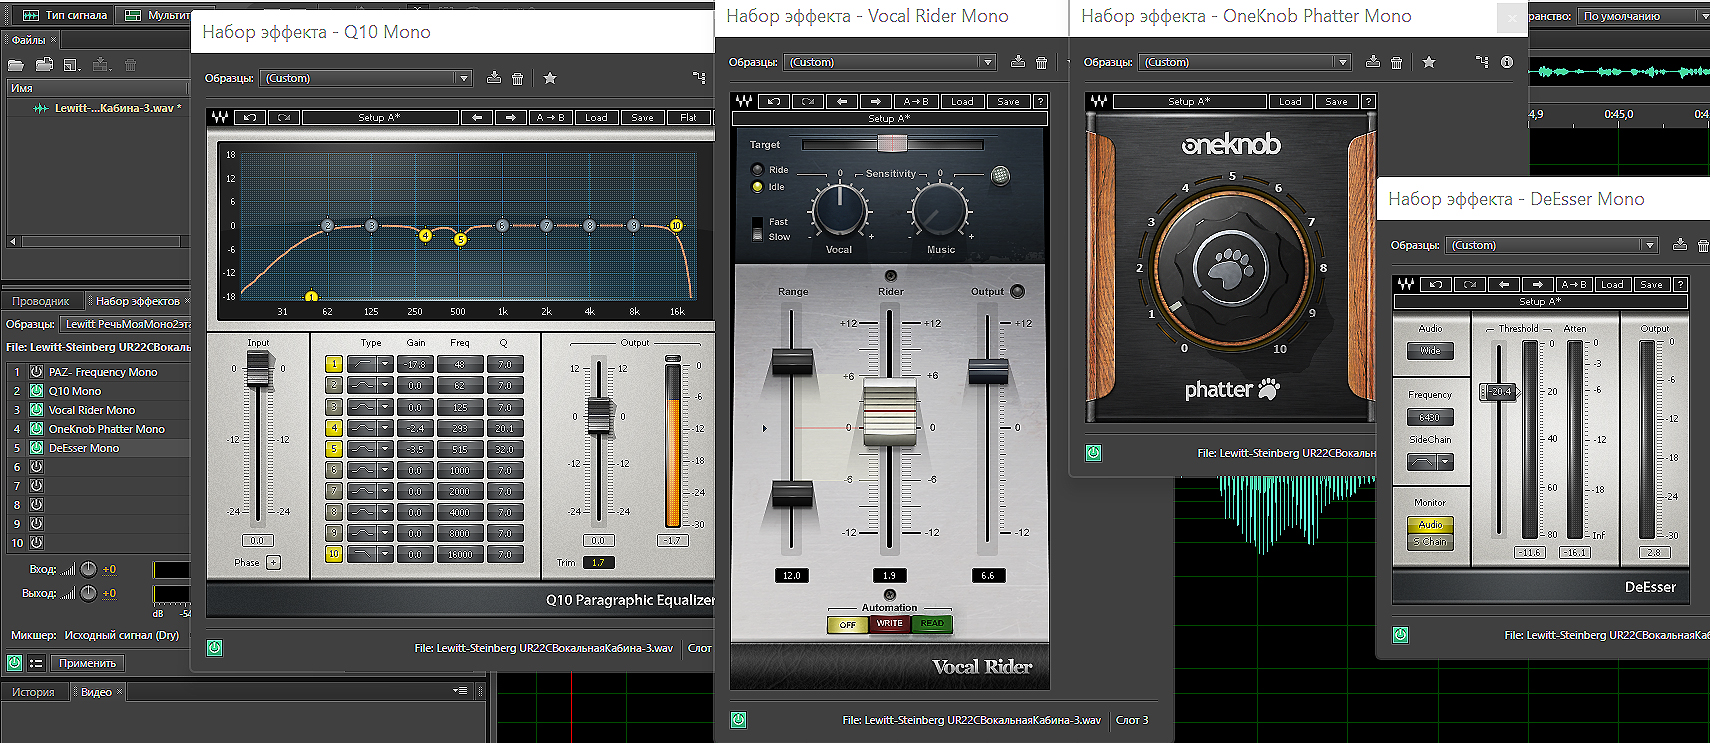Click the open file folder icon in Файлы panel
The height and width of the screenshot is (743, 1710).
click(x=16, y=65)
